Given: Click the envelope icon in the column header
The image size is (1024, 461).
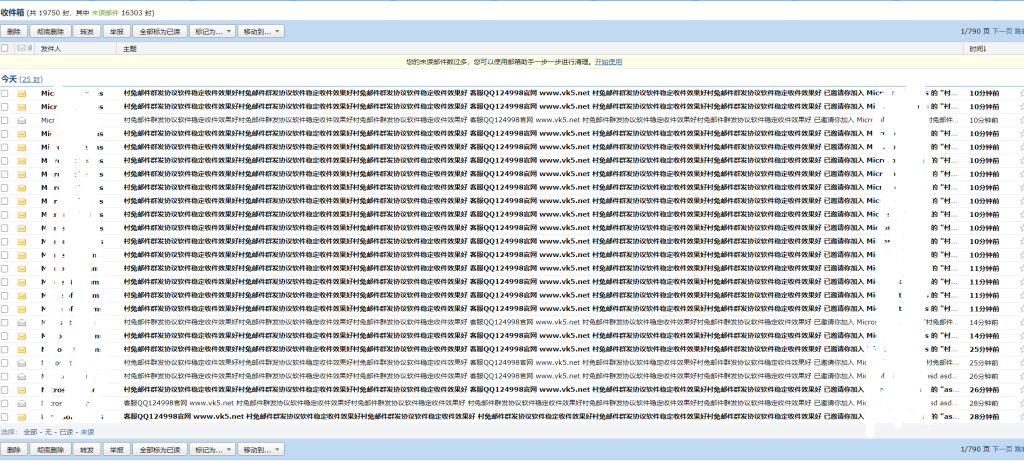Looking at the screenshot, I should 21,48.
